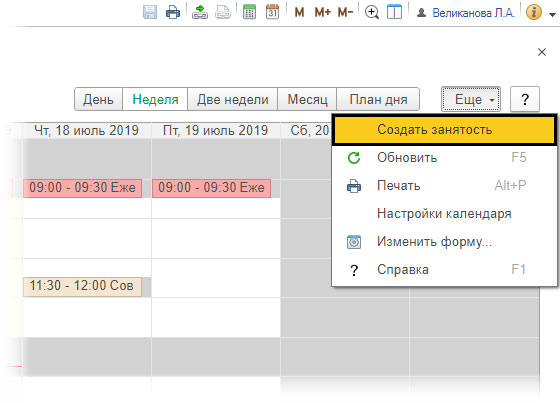Image resolution: width=560 pixels, height=403 pixels.
Task: Click the printer icon in top toolbar
Action: [173, 13]
